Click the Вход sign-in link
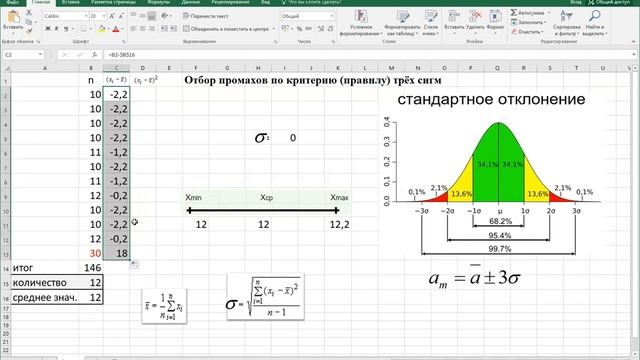Screen dimensions: 640x360 click(576, 2)
